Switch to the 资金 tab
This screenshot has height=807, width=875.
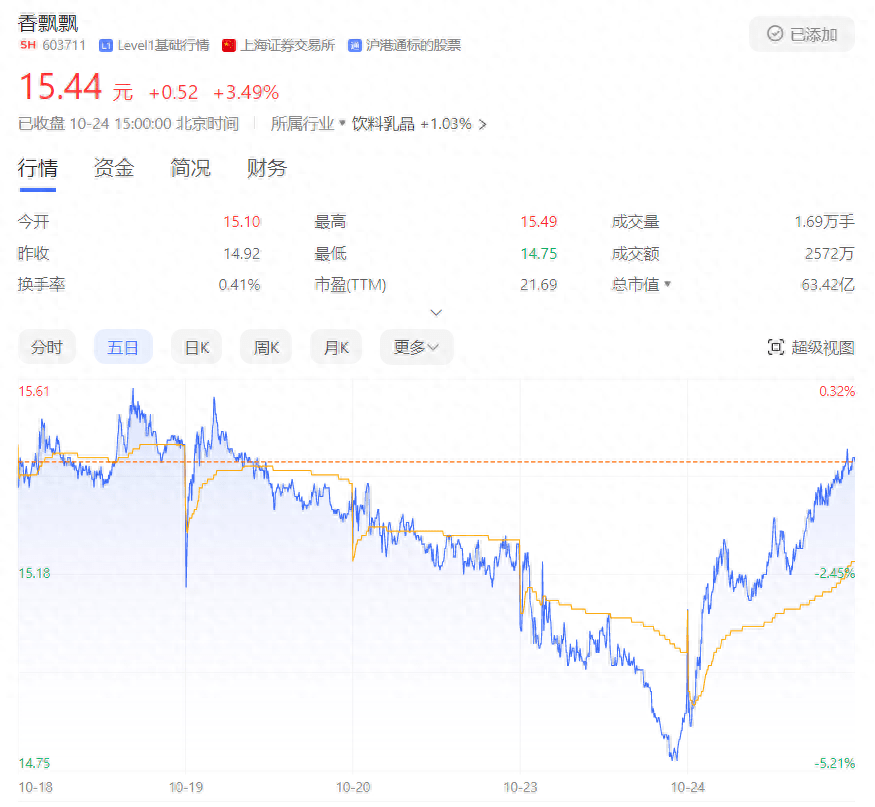(114, 168)
